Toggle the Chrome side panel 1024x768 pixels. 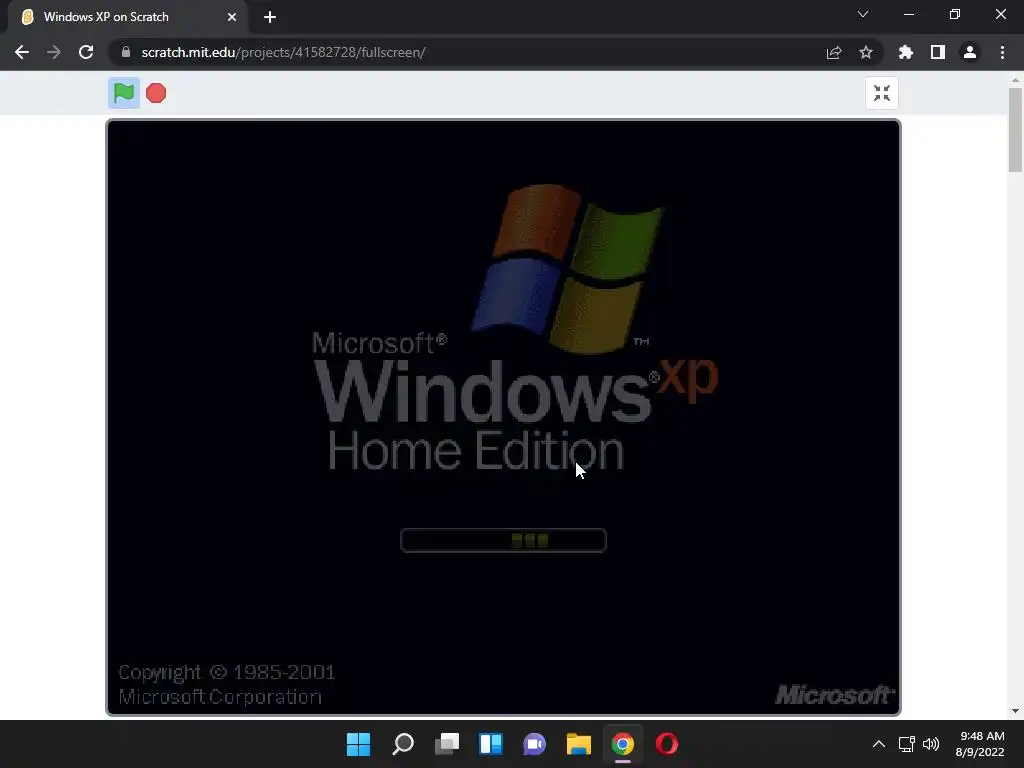938,52
